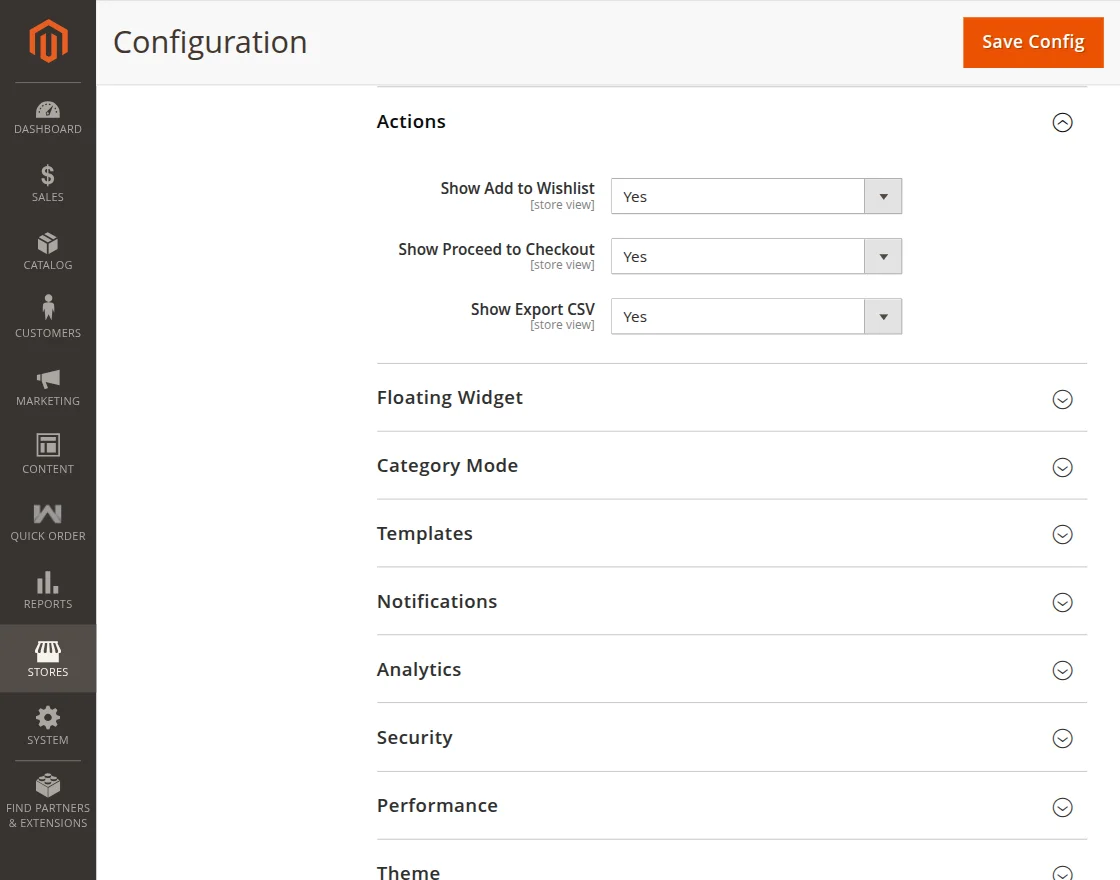Click the Category Mode heading text

click(x=447, y=466)
